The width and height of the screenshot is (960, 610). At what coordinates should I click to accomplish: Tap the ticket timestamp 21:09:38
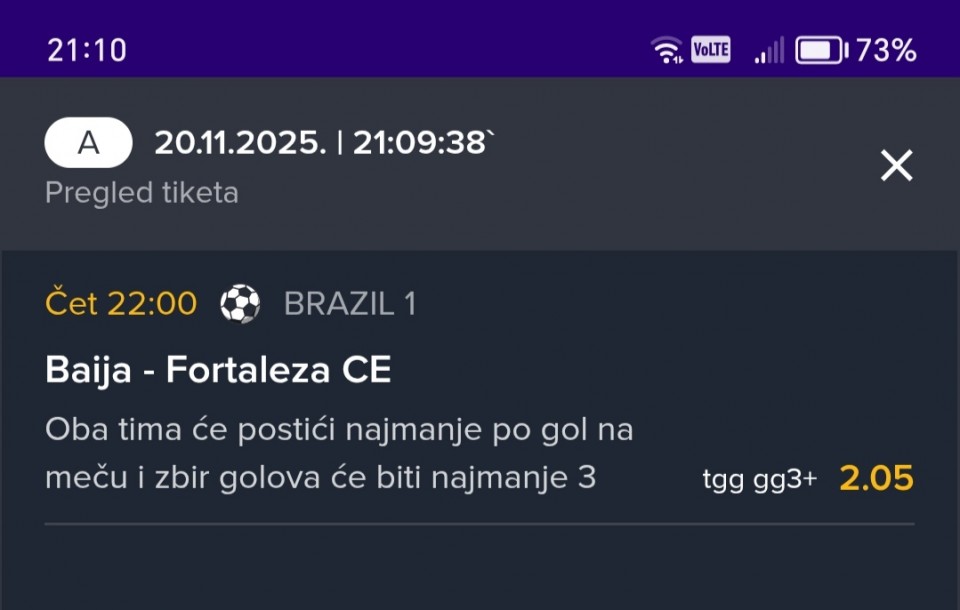click(422, 143)
